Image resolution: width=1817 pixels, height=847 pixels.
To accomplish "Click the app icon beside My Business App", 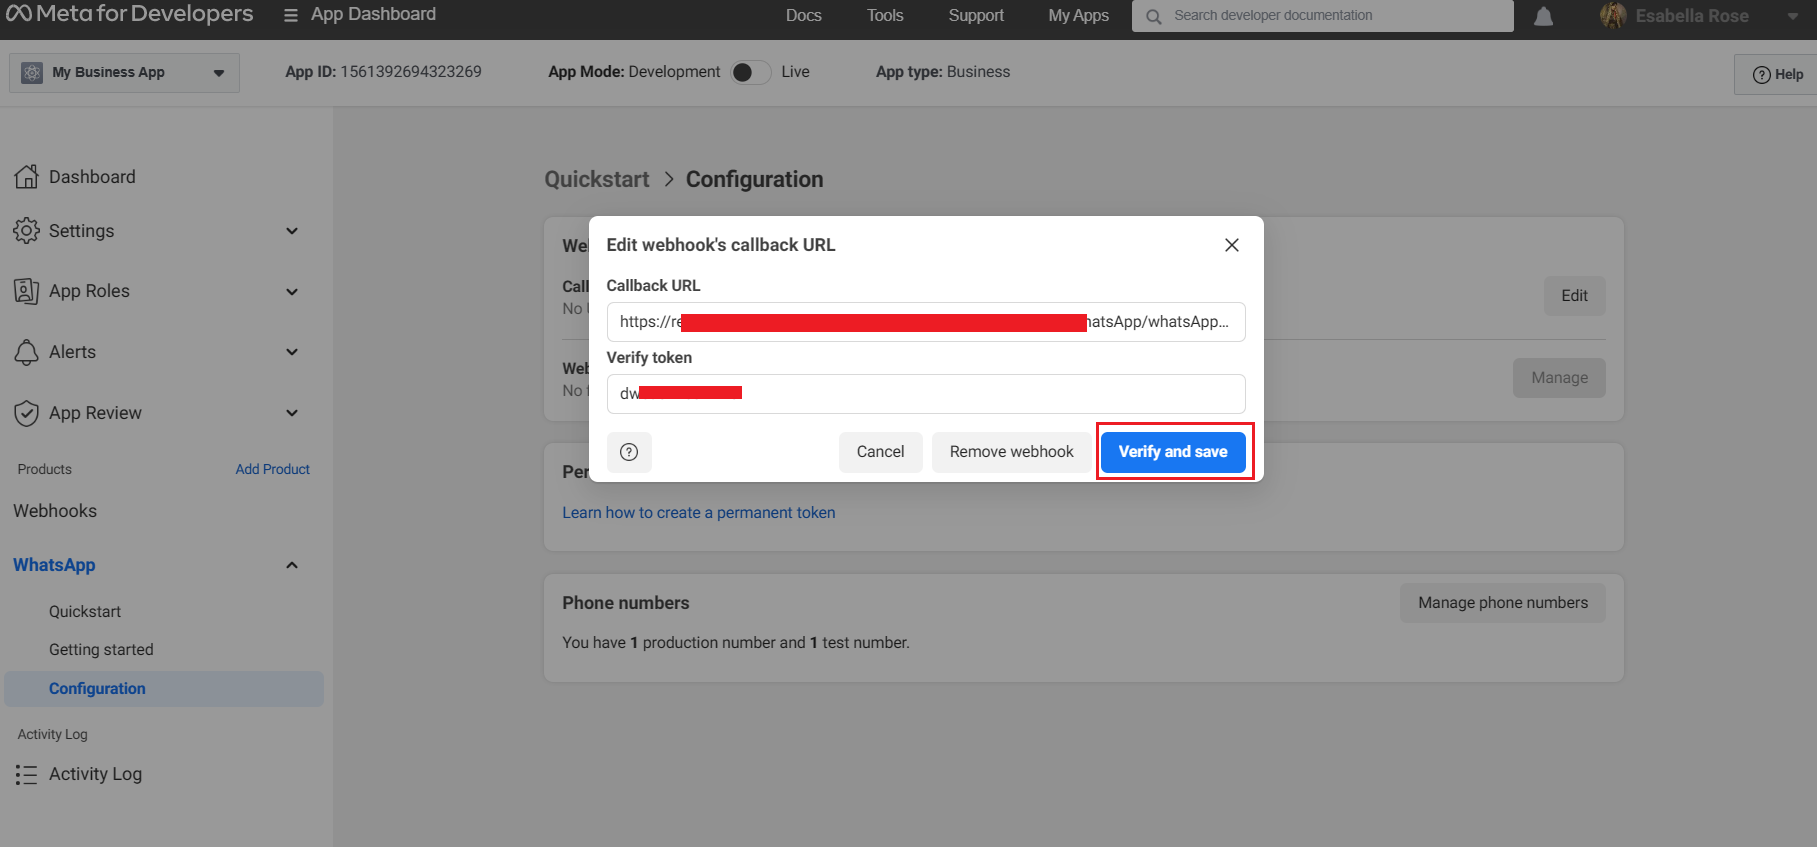I will 32,73.
